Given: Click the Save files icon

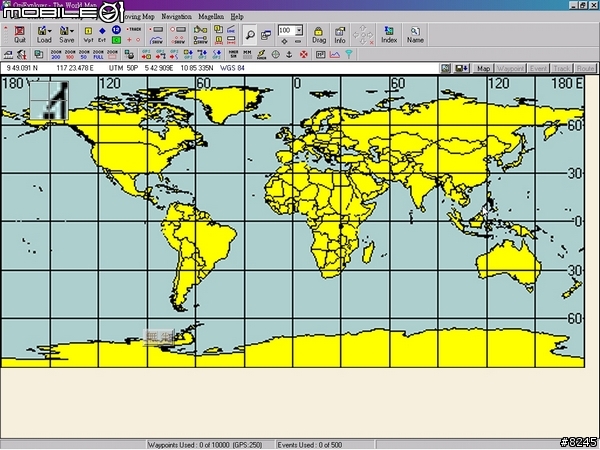Looking at the screenshot, I should pyautogui.click(x=65, y=34).
